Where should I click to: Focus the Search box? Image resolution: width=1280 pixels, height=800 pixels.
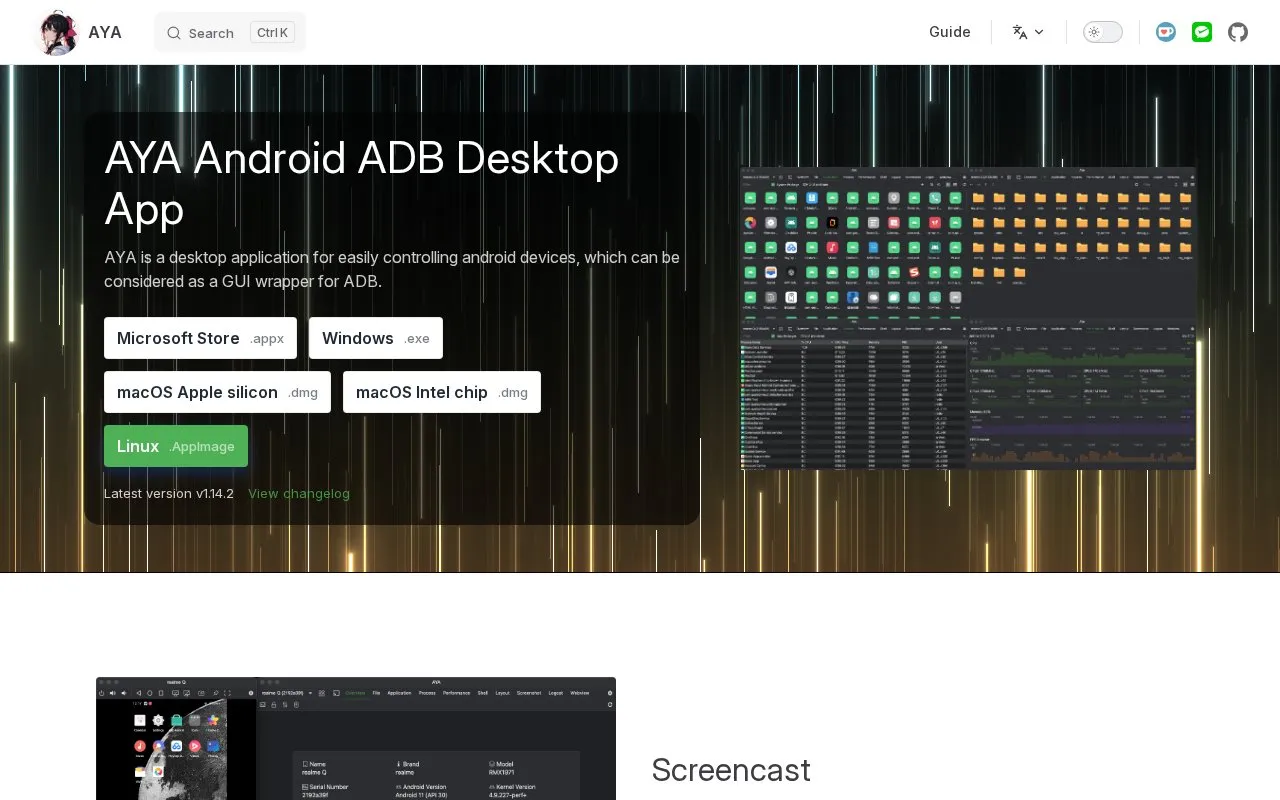click(230, 32)
